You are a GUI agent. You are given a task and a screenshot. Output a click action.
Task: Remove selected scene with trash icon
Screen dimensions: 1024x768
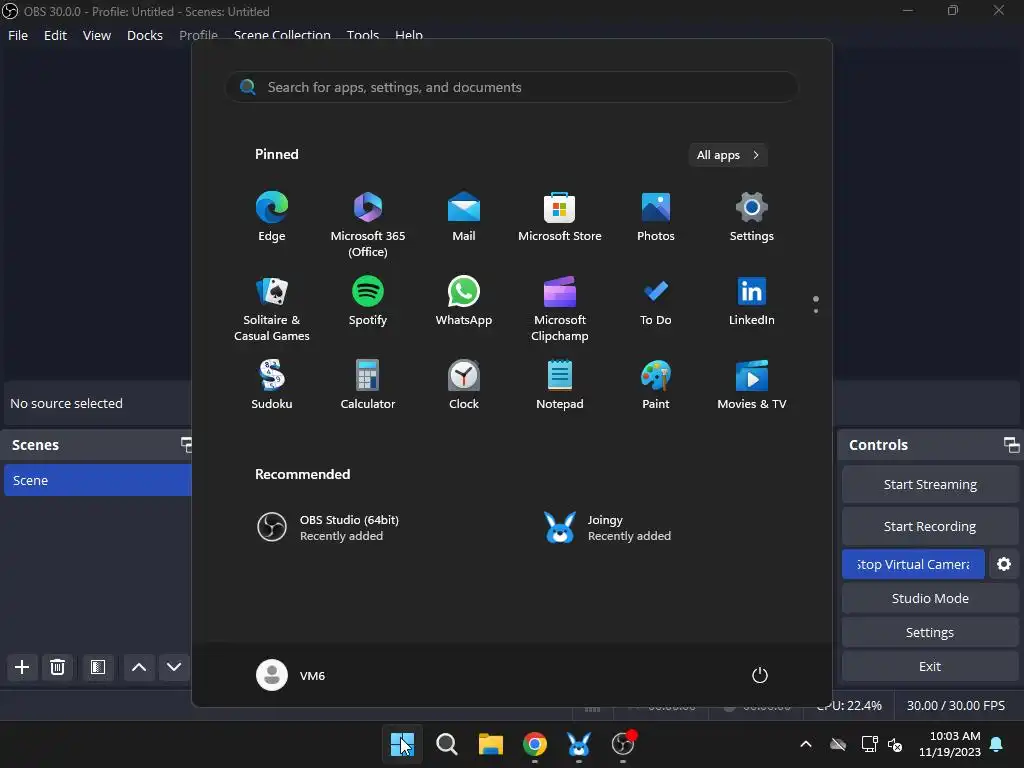tap(57, 667)
